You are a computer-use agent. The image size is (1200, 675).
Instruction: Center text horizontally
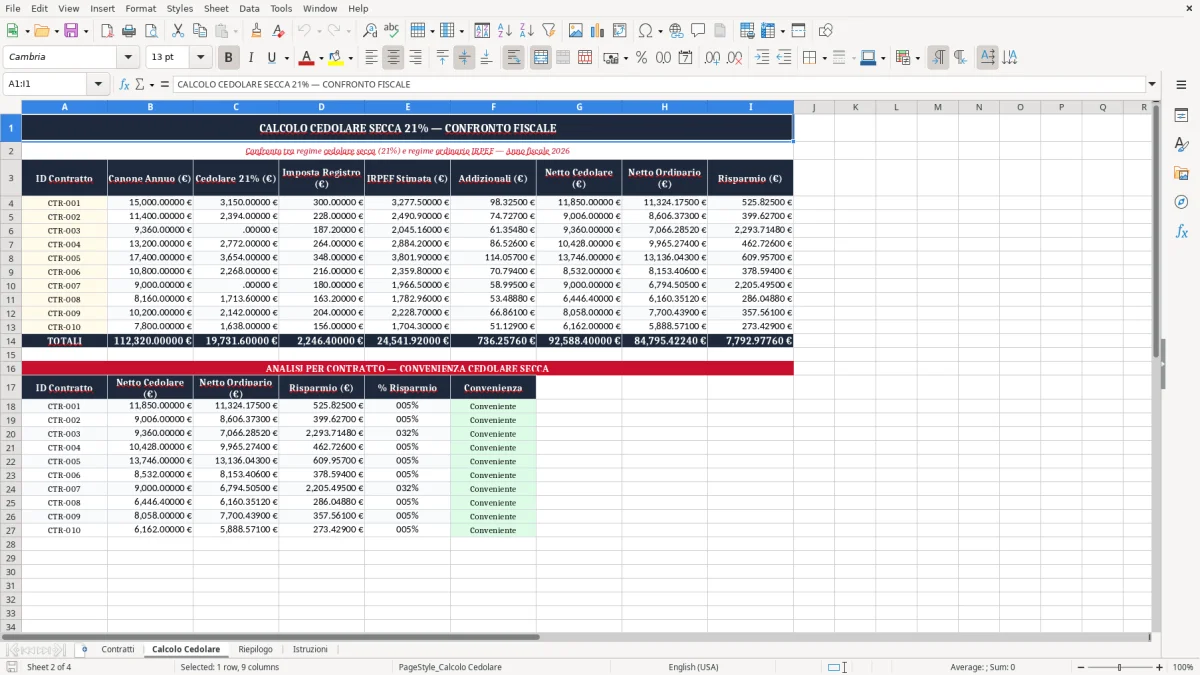point(393,58)
